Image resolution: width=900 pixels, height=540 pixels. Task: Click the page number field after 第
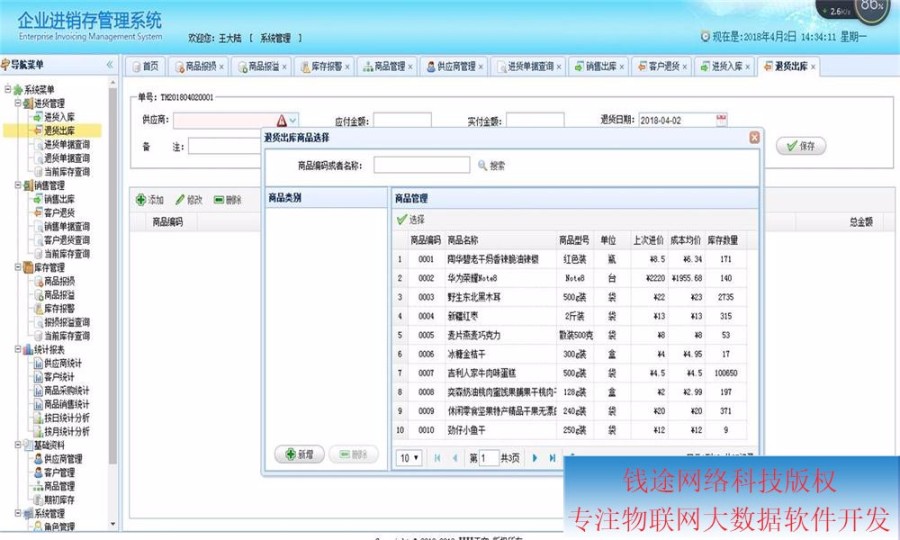point(489,458)
